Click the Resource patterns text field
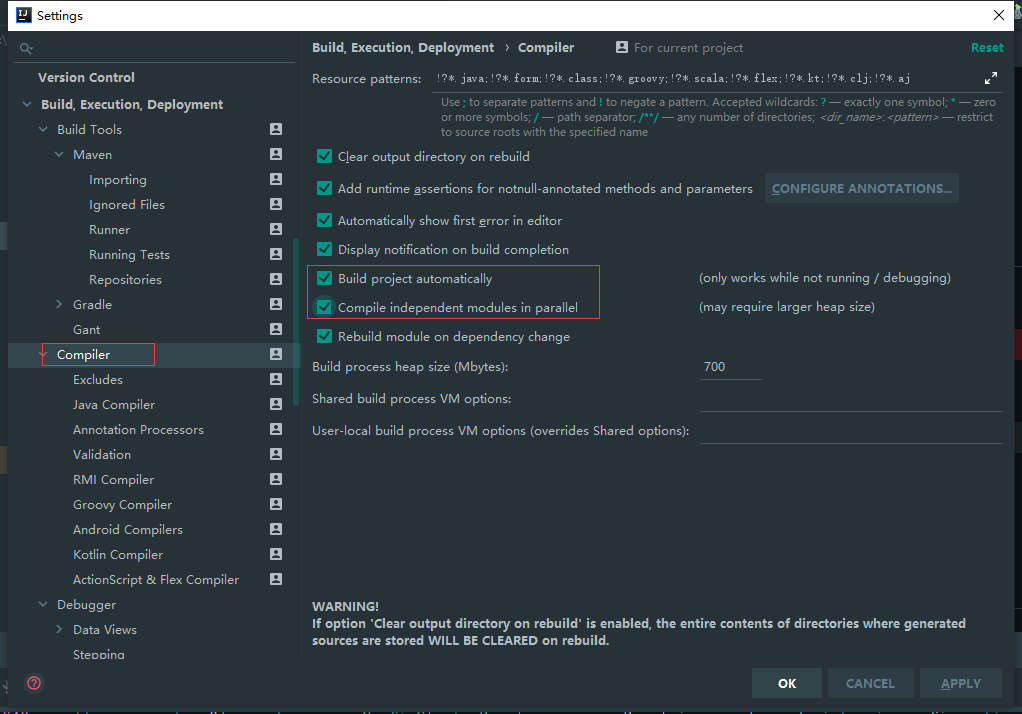 point(707,78)
